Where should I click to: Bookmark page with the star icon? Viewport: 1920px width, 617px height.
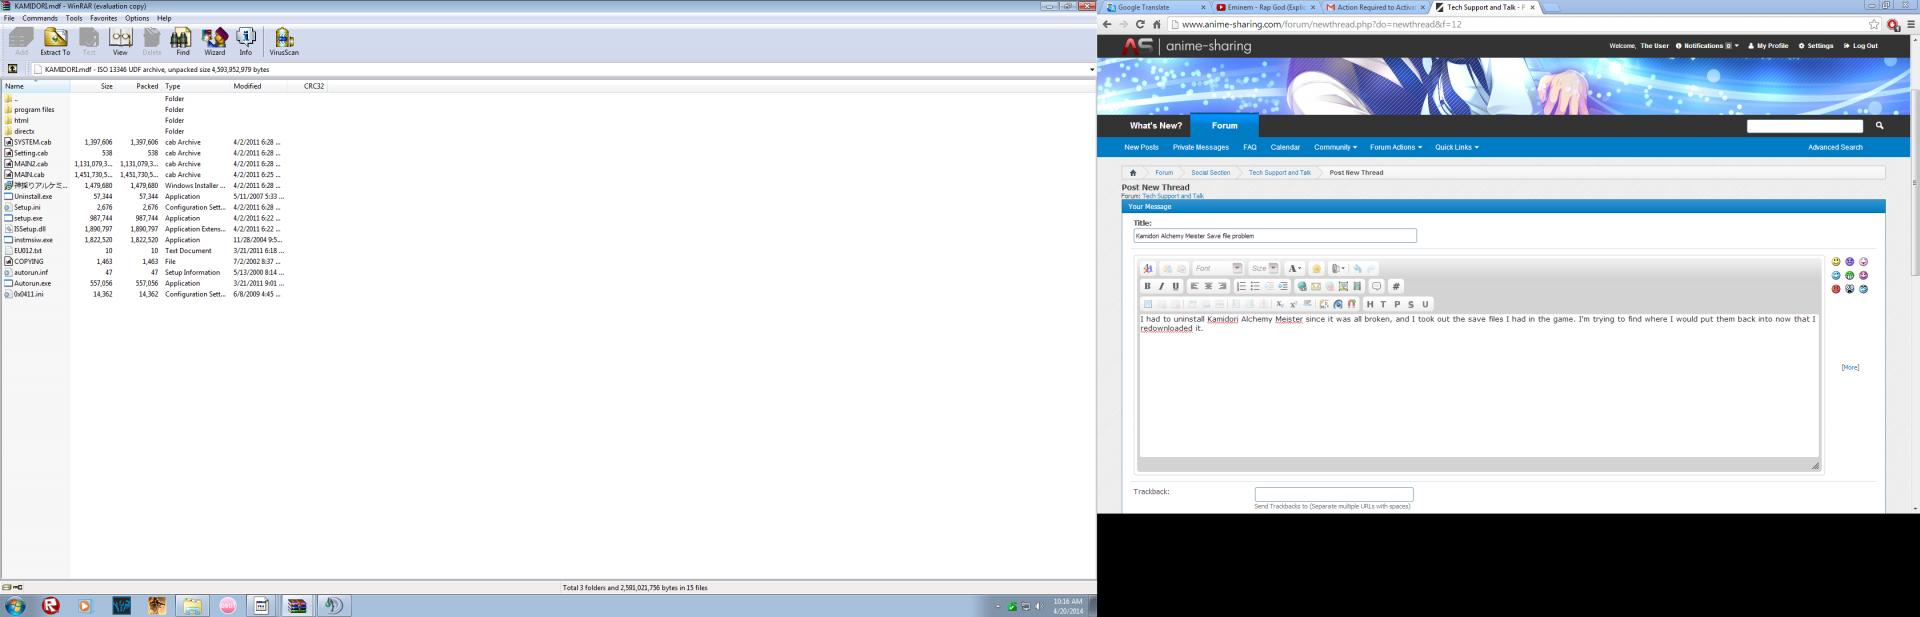pos(1874,24)
